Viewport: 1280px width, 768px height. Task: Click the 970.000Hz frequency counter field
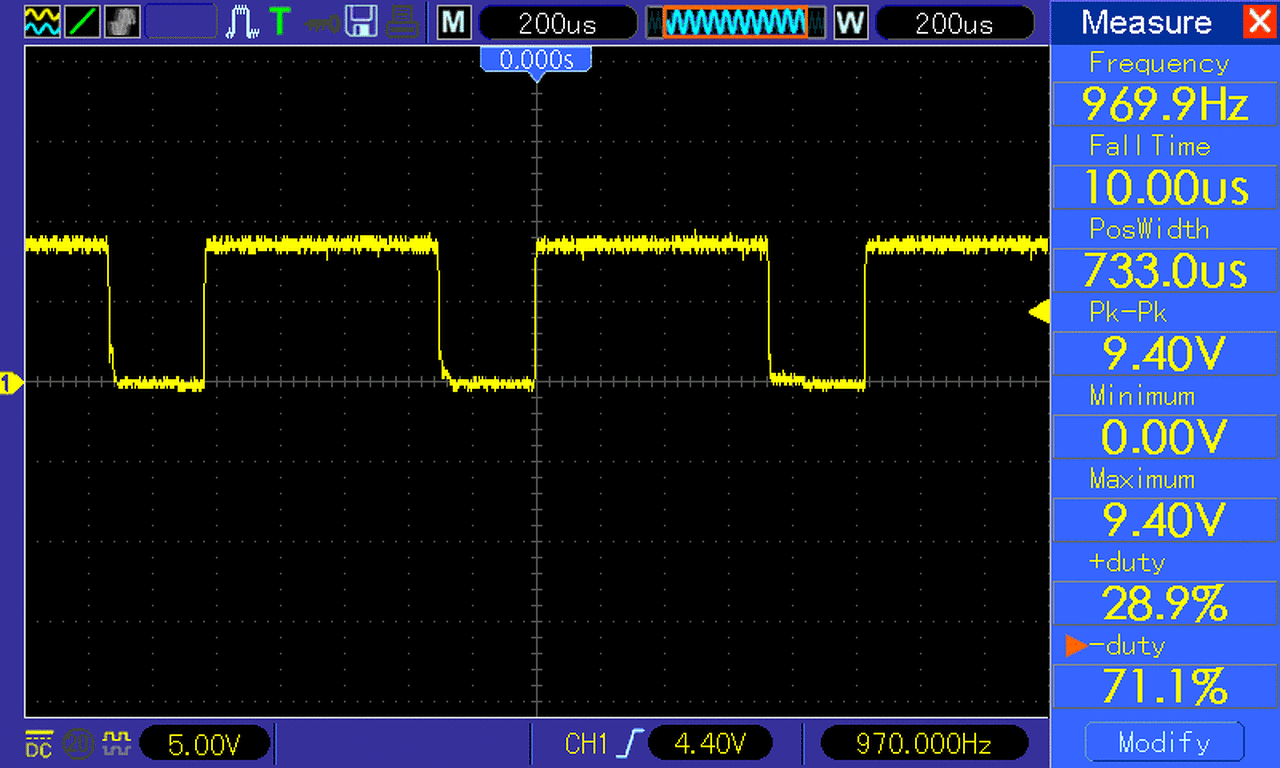pyautogui.click(x=924, y=743)
